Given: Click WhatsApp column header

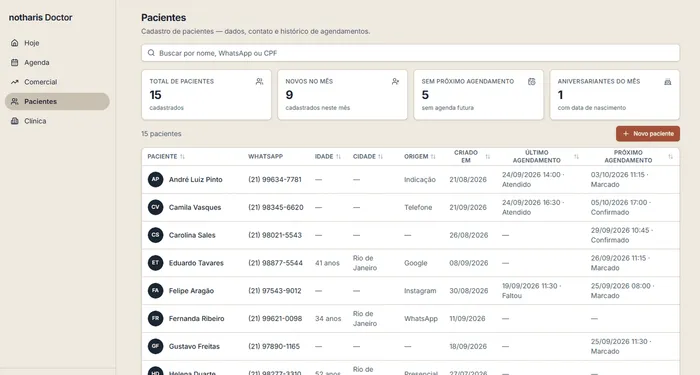Looking at the screenshot, I should click(265, 157).
